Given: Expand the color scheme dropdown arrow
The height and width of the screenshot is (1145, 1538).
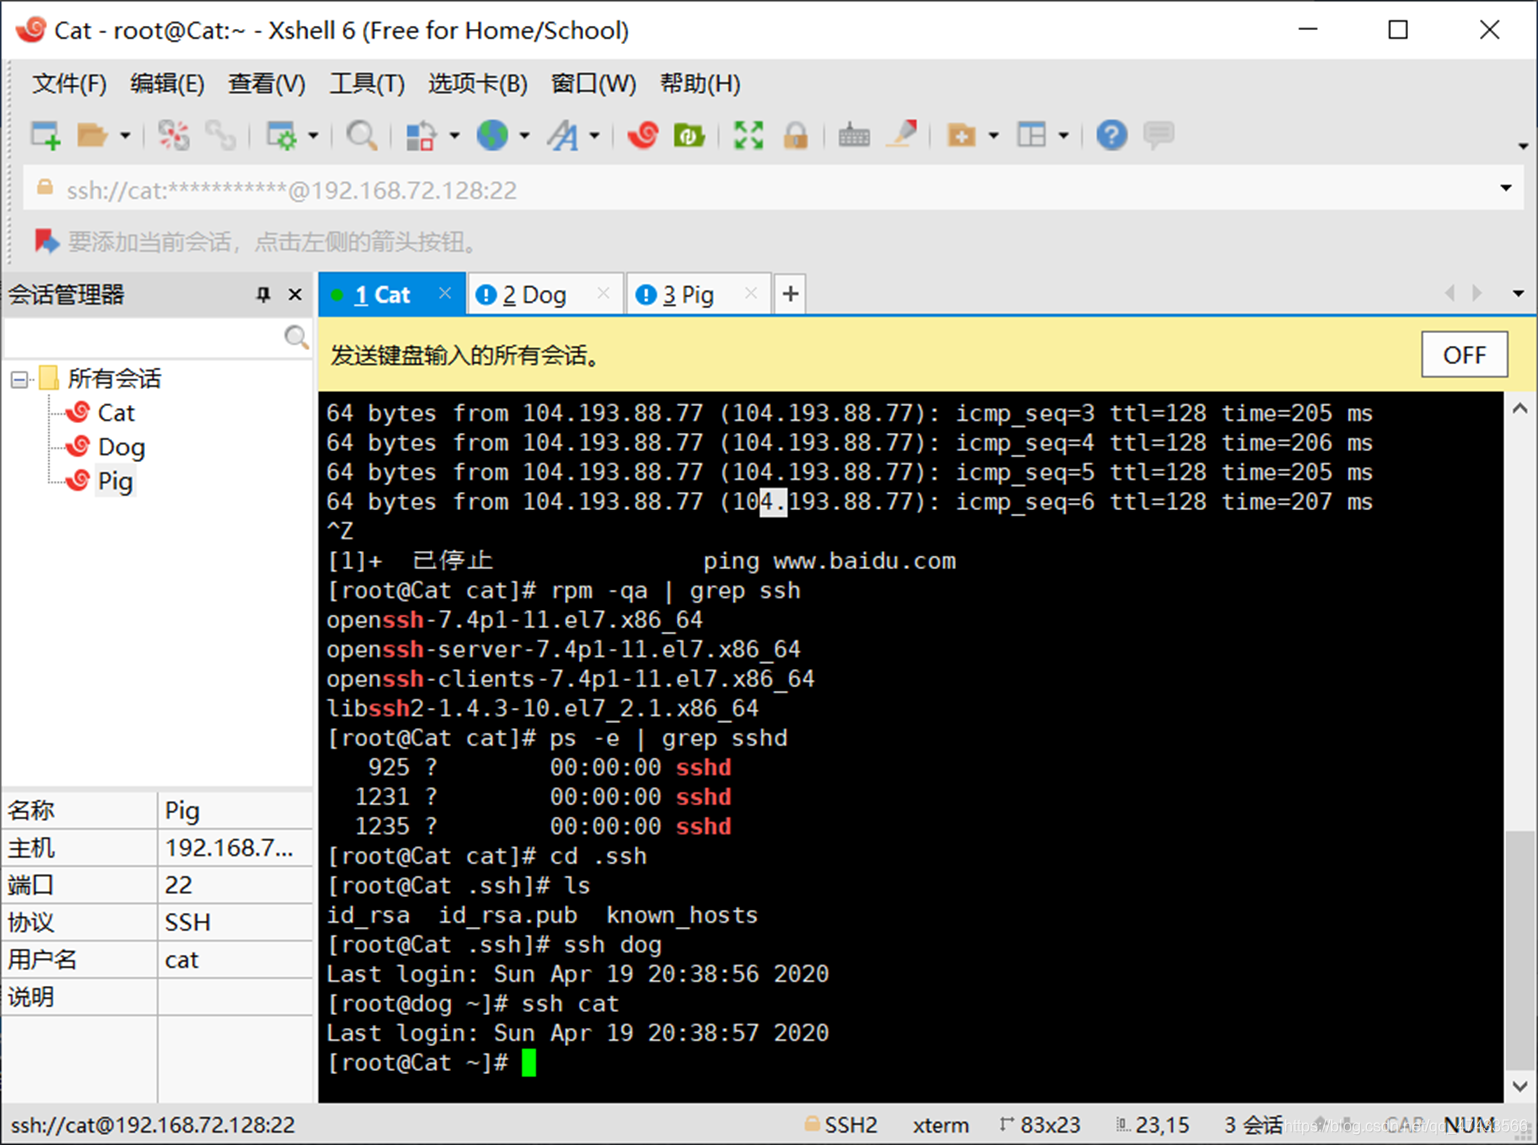Looking at the screenshot, I should click(454, 135).
